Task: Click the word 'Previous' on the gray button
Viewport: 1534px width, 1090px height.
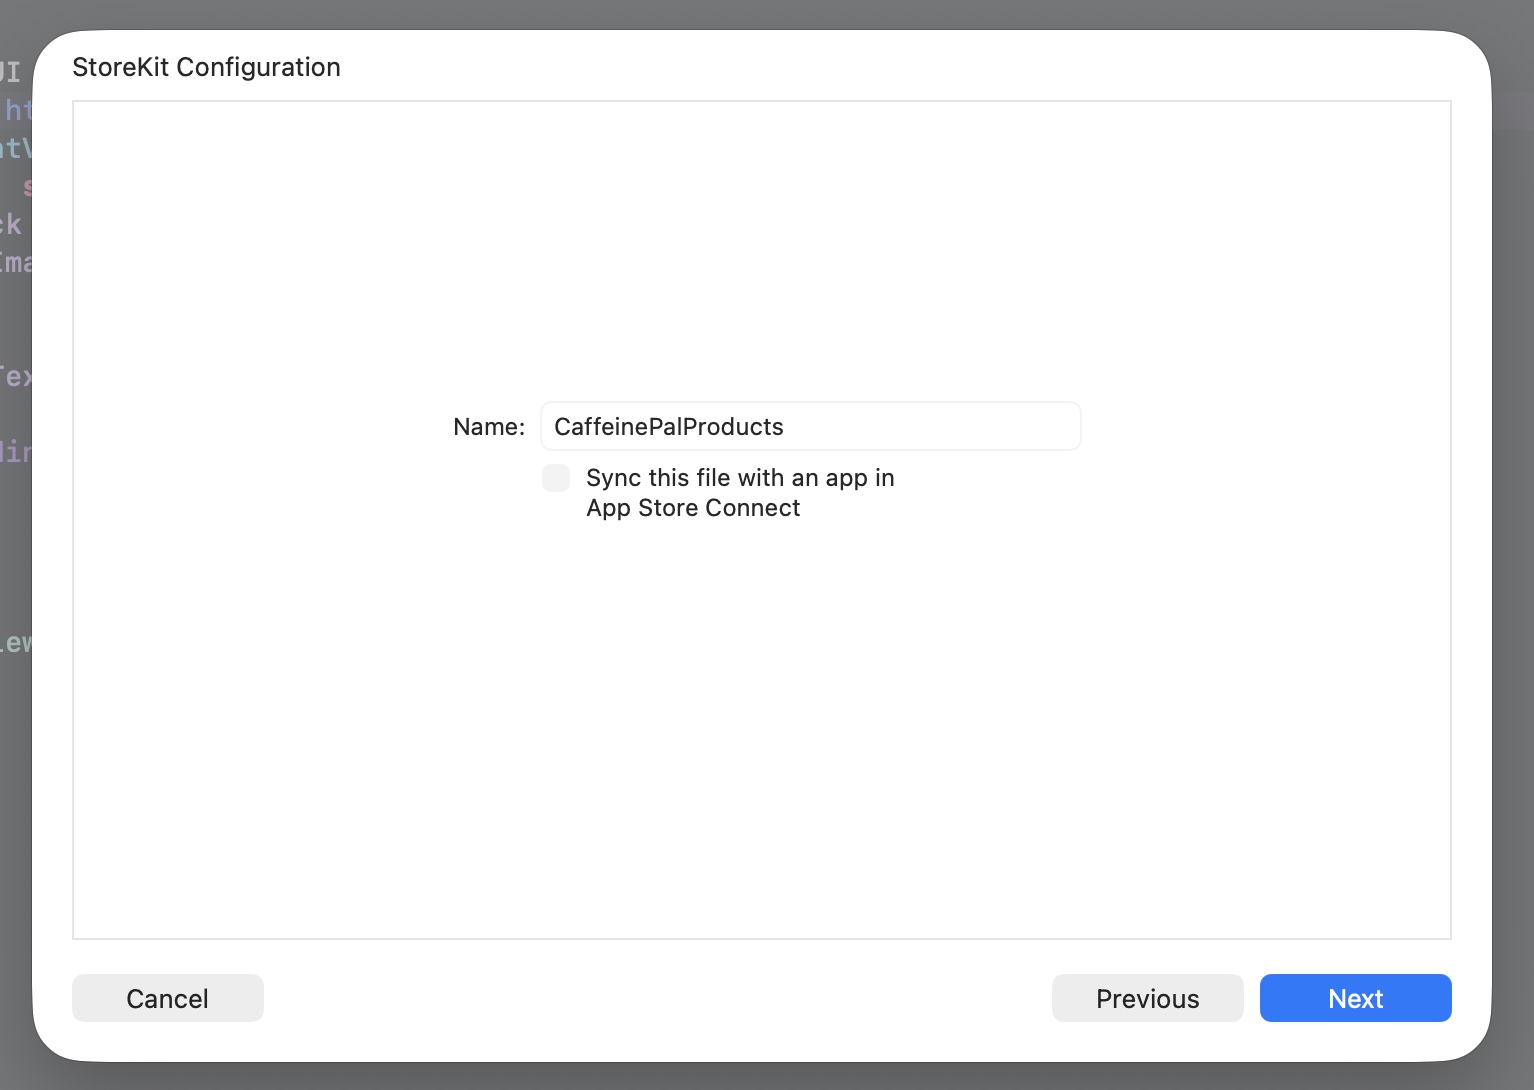Action: [1147, 998]
